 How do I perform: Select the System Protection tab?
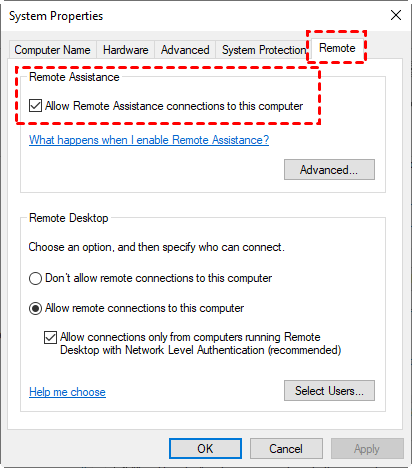264,50
